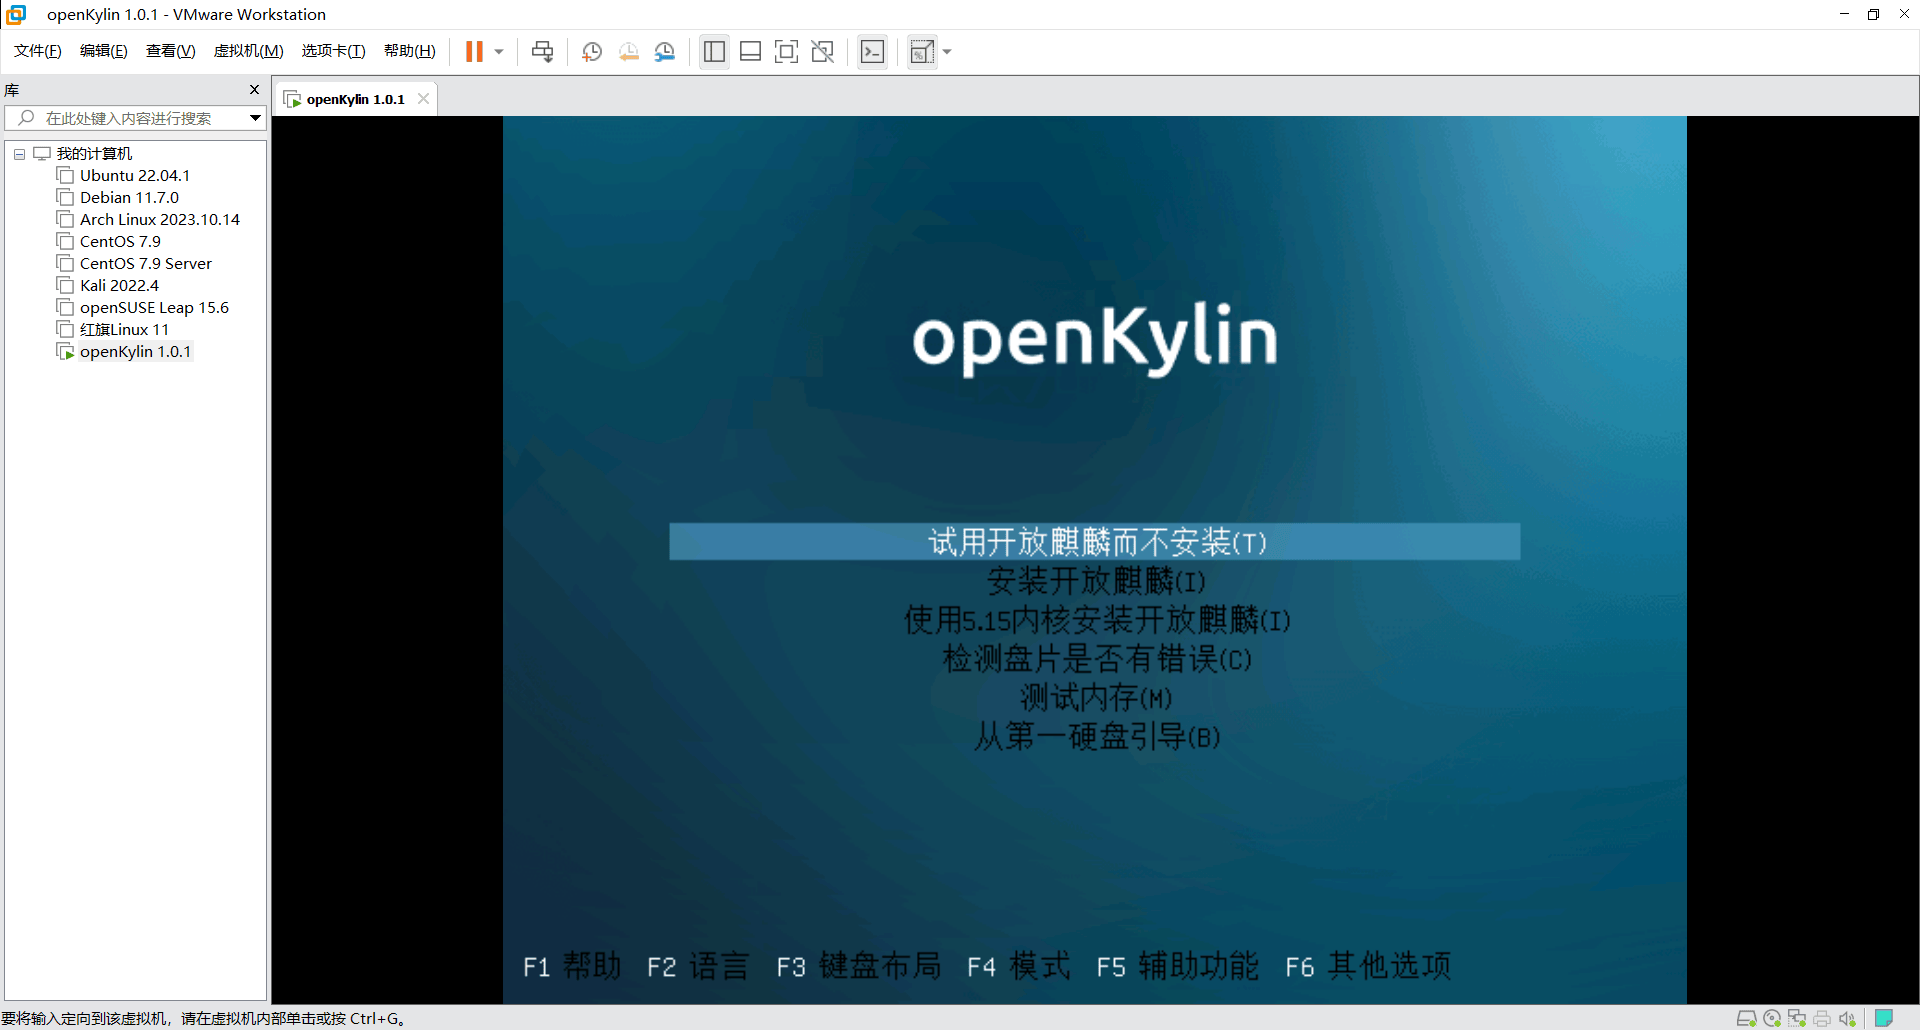
Task: Click the hard disk status icon
Action: coord(1746,1018)
